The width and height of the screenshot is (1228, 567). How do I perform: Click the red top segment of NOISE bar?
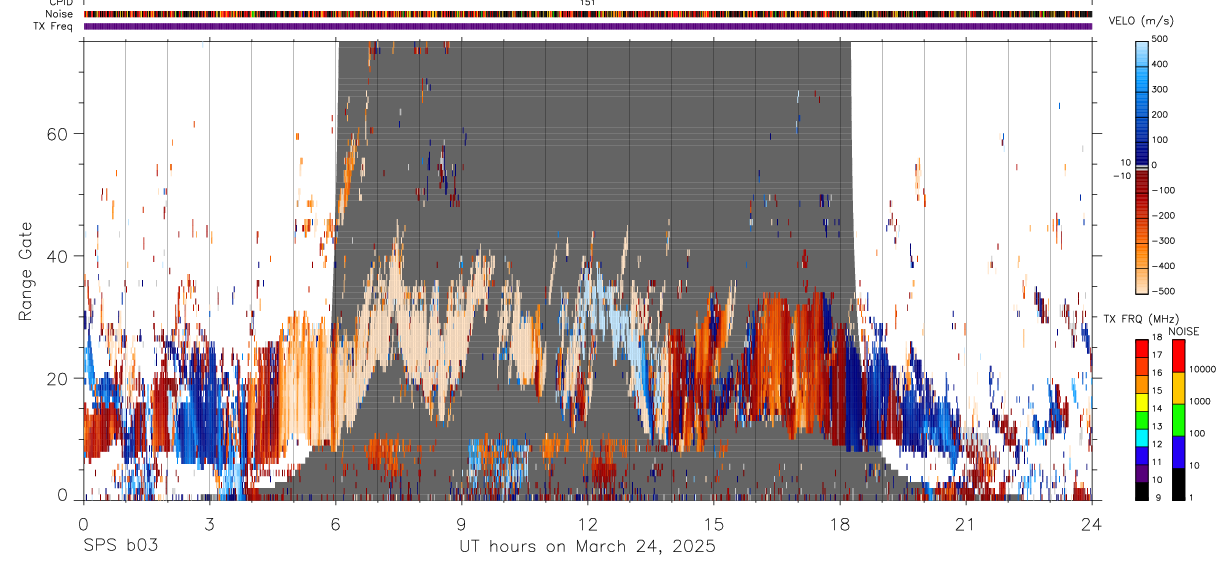[1178, 356]
